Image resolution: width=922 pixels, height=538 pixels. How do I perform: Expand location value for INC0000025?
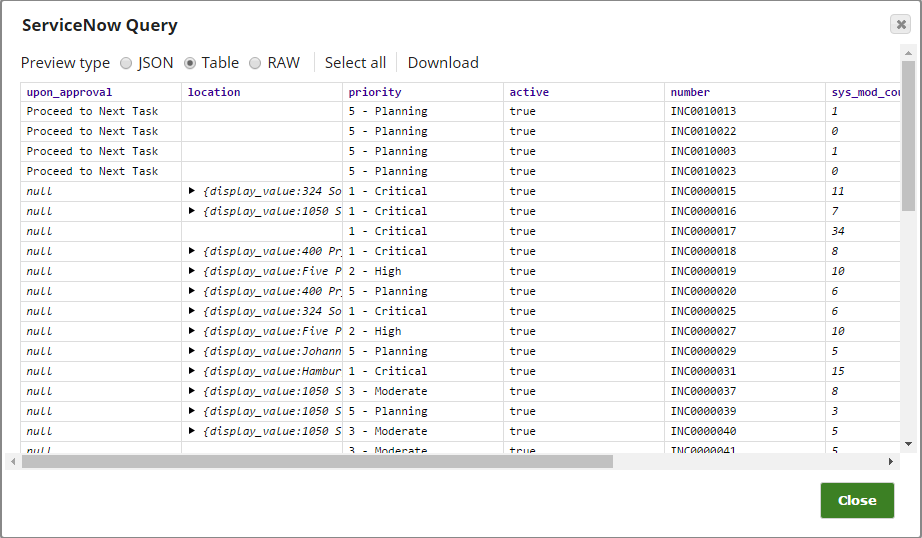pyautogui.click(x=192, y=310)
